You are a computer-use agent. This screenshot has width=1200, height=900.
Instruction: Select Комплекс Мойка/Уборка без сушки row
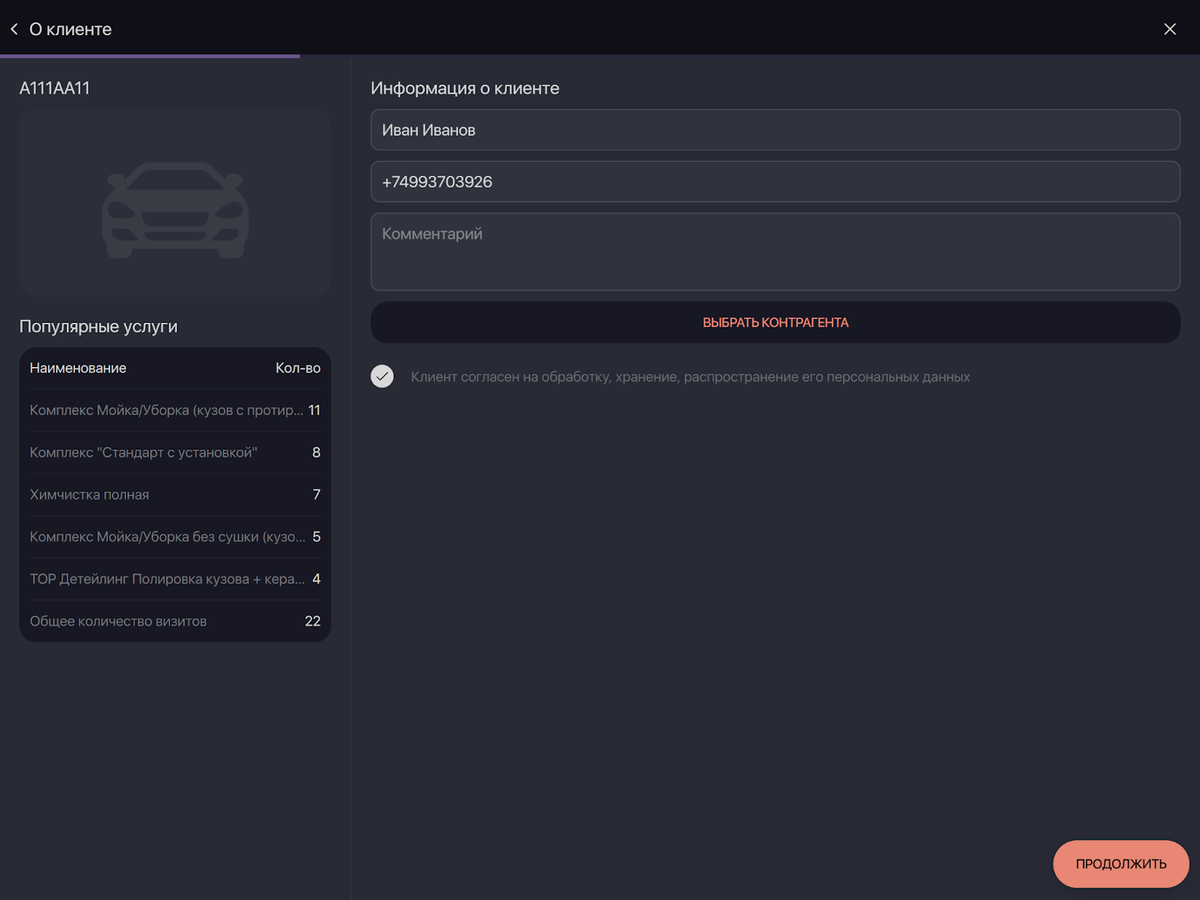click(x=175, y=537)
